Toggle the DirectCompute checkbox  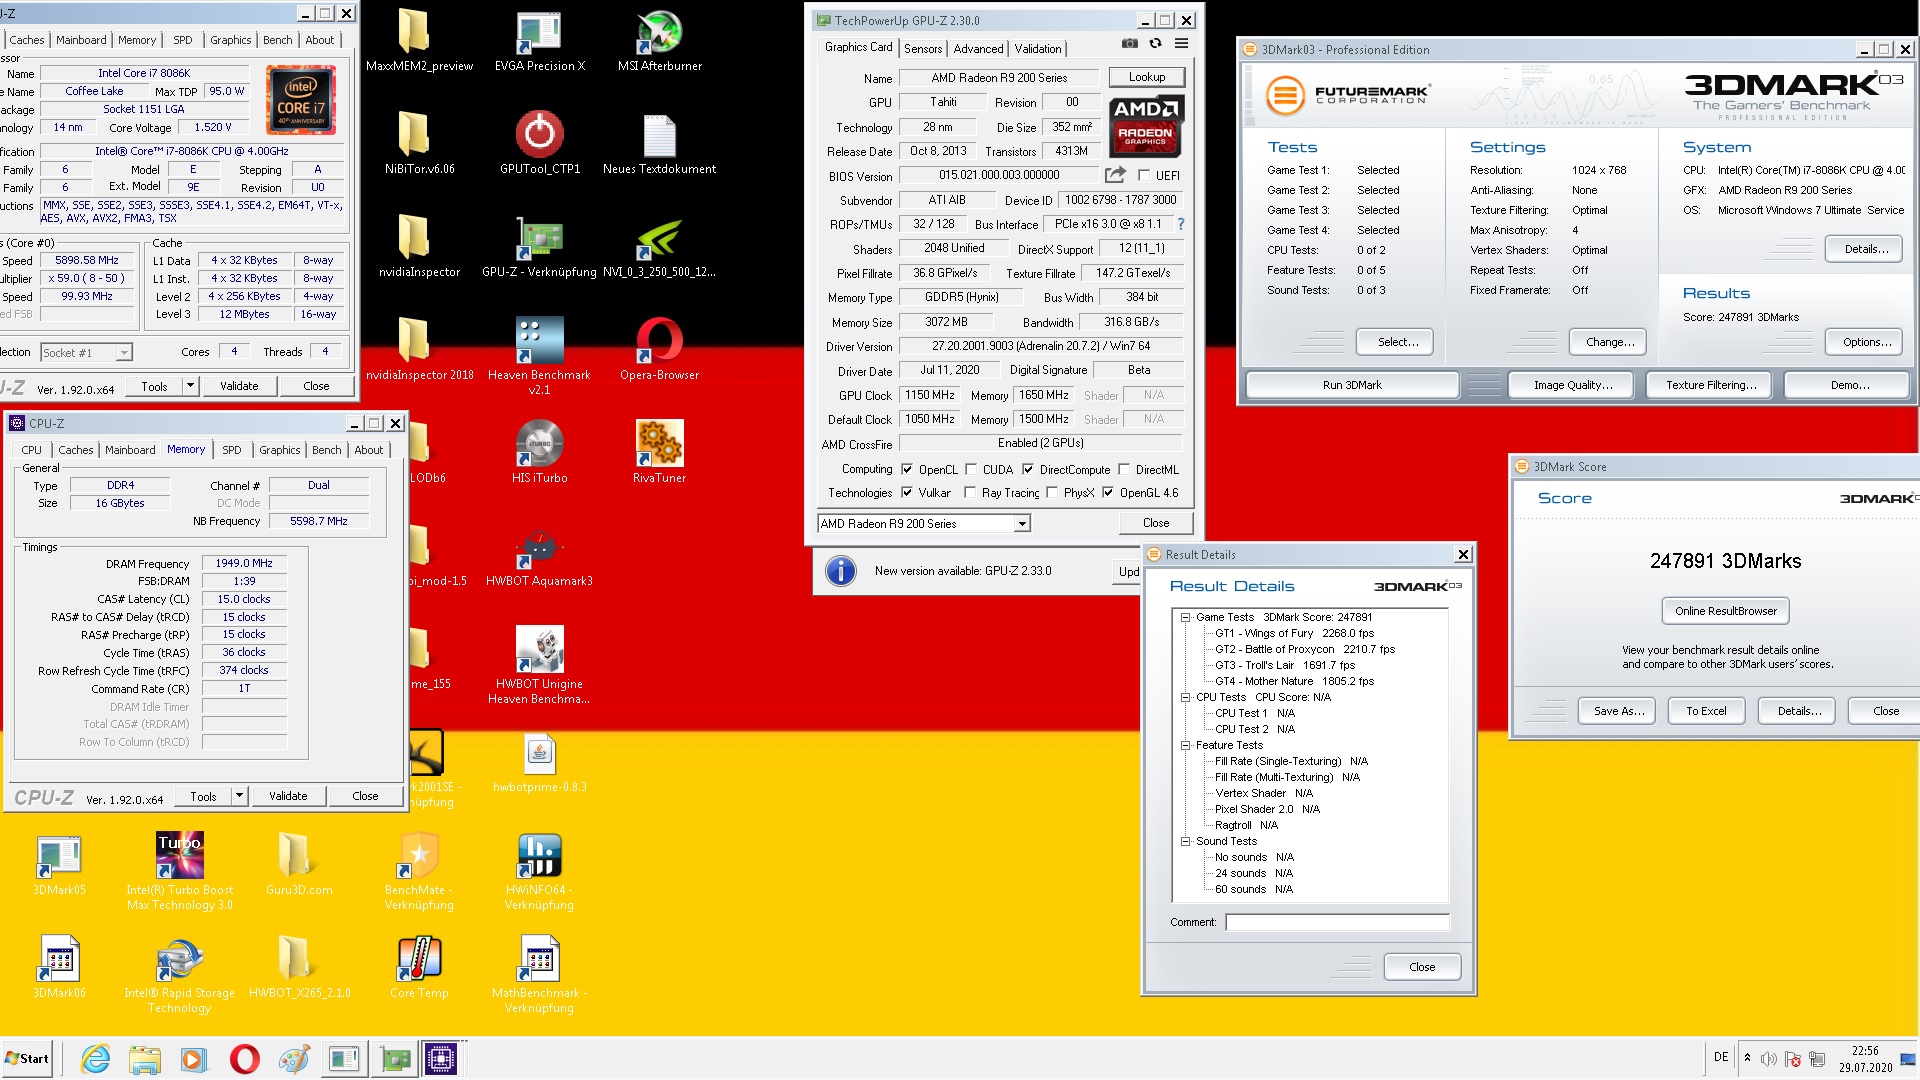tap(1028, 469)
